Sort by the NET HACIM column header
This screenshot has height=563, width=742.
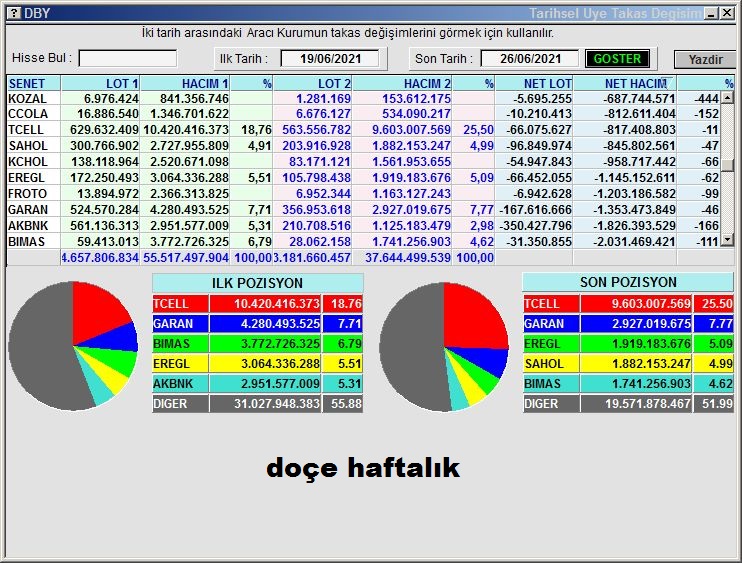[x=625, y=83]
